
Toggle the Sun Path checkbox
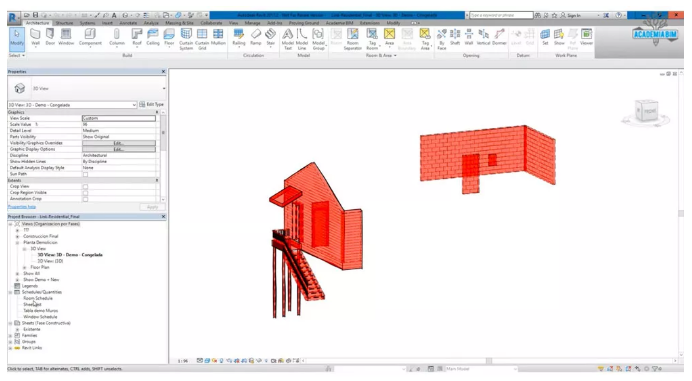click(x=85, y=174)
